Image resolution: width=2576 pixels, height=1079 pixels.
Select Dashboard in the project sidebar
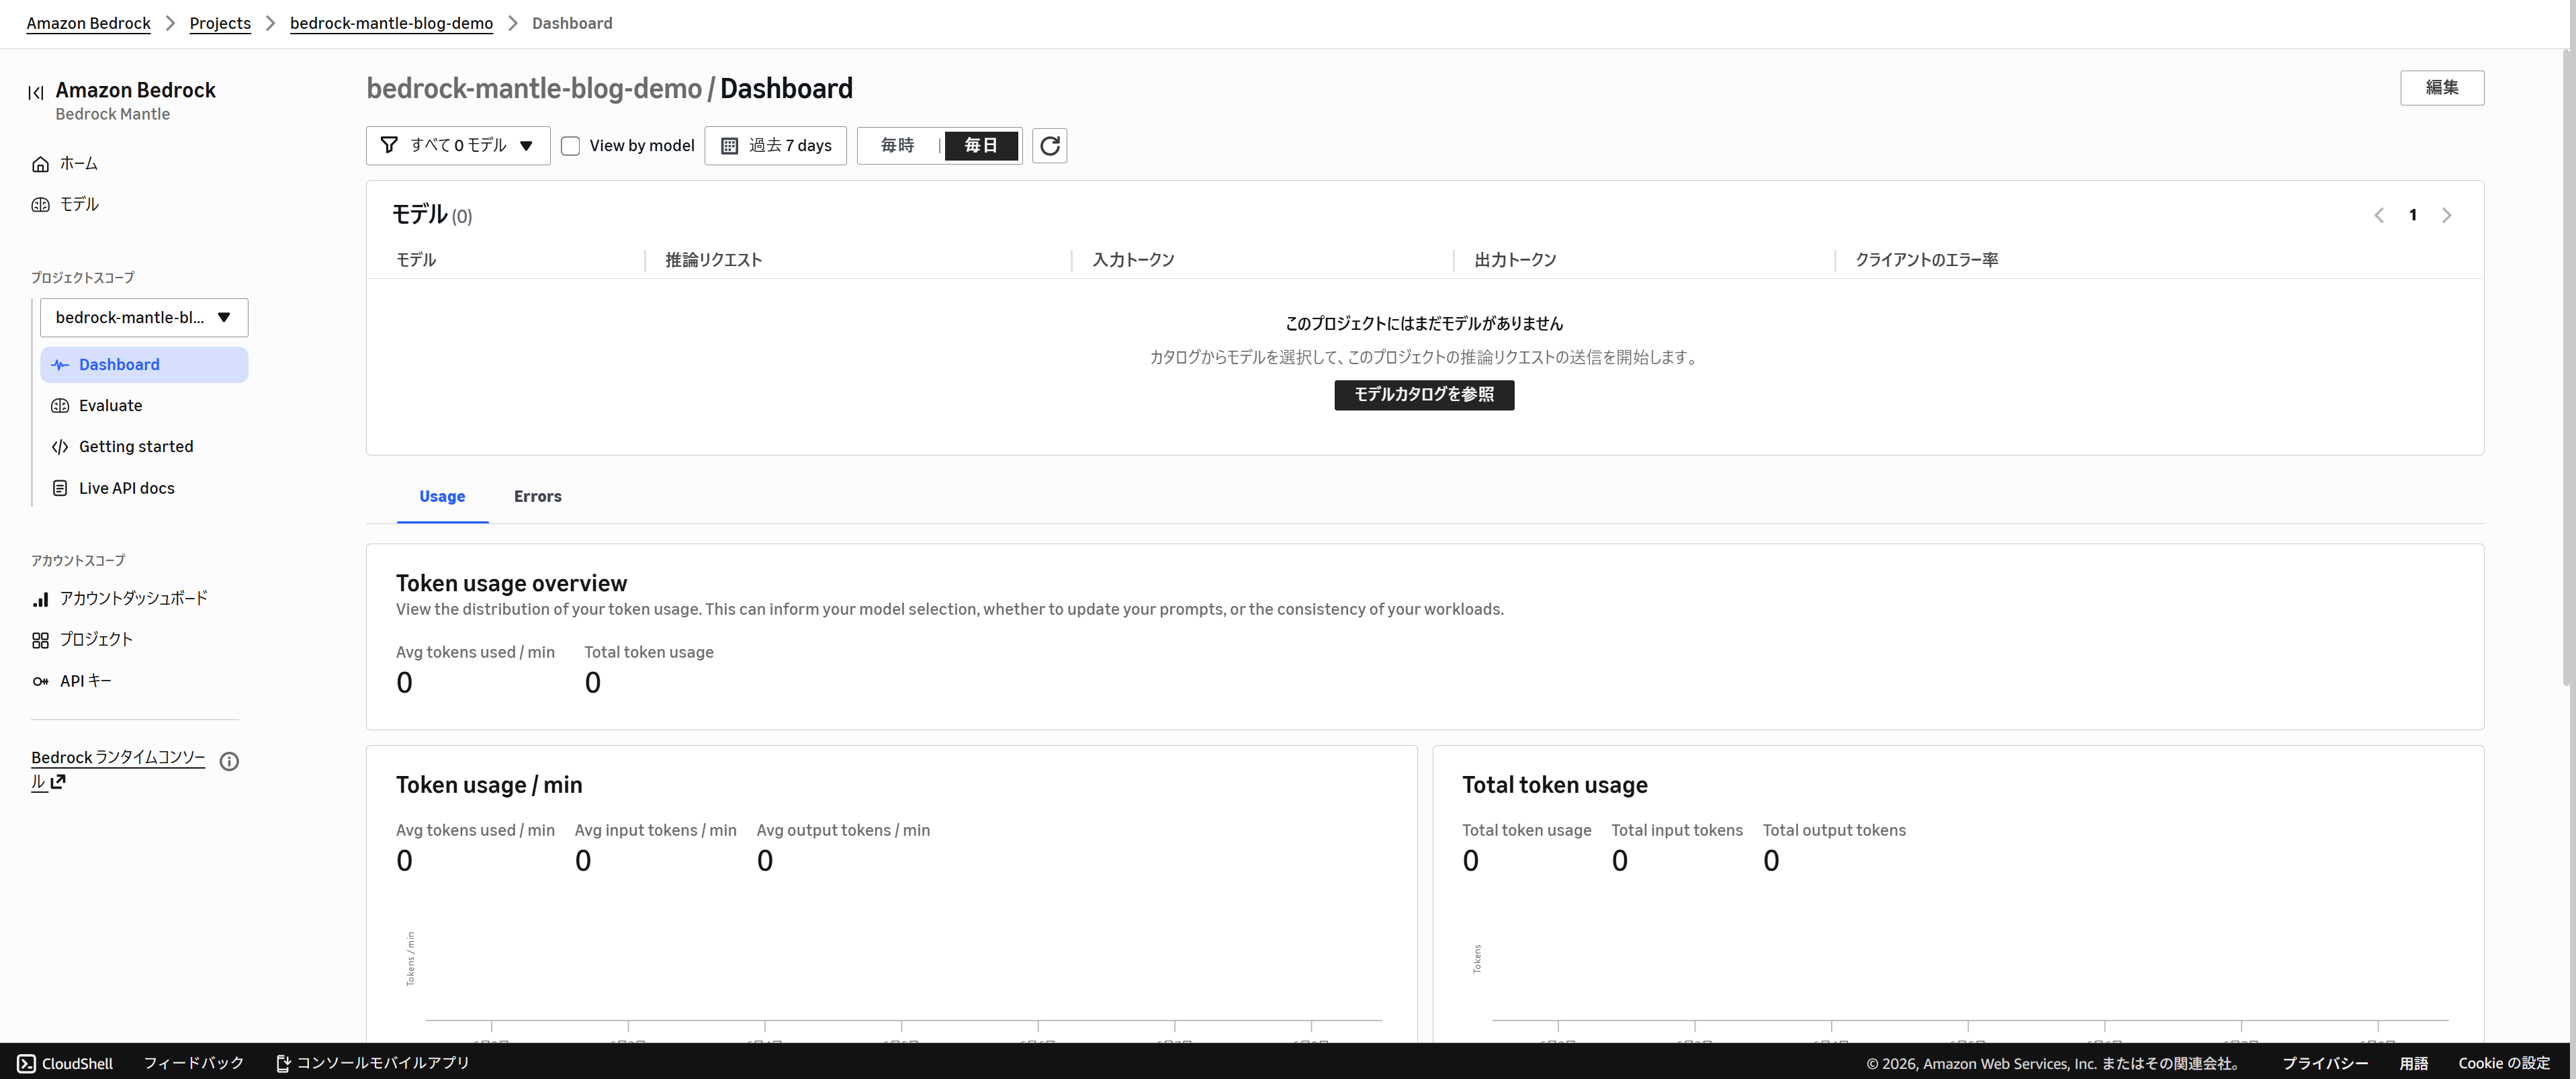pos(144,365)
